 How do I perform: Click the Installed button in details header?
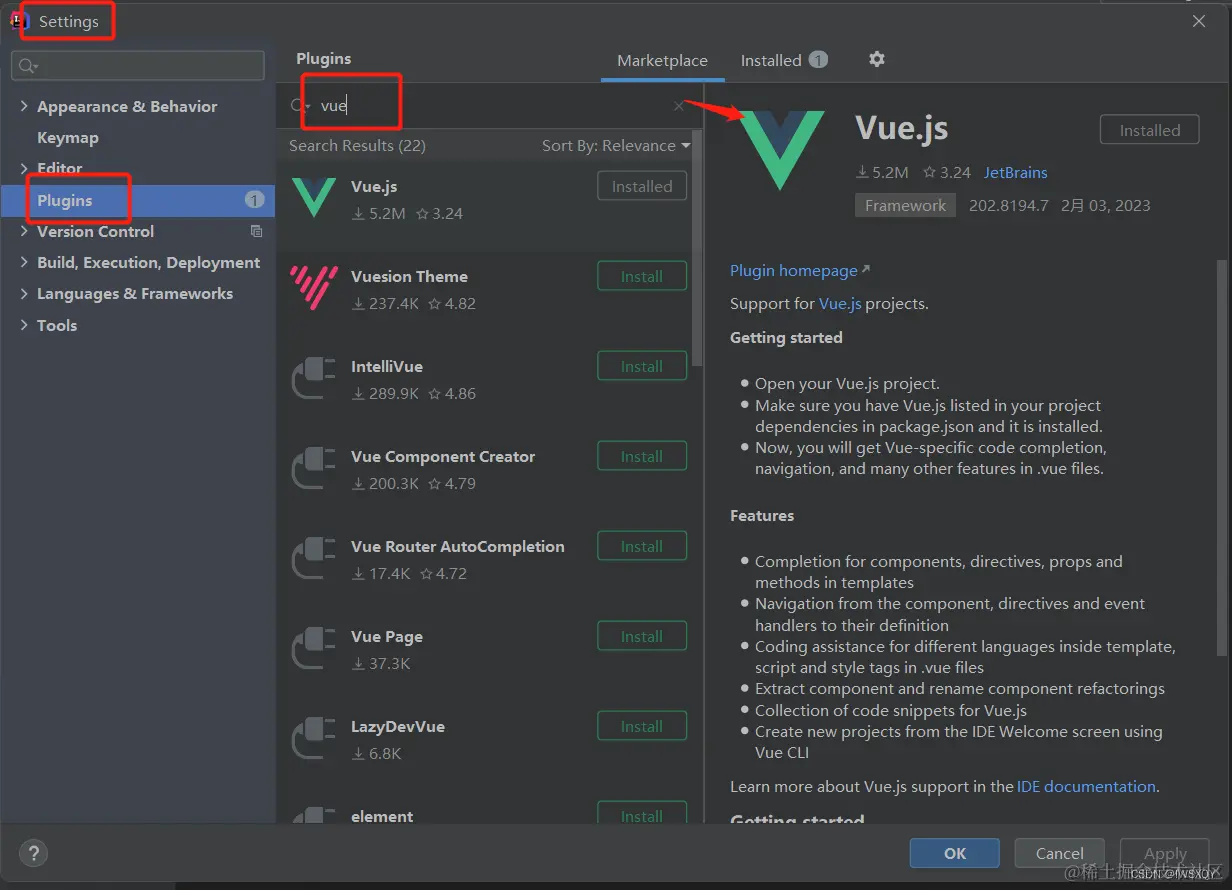pyautogui.click(x=1150, y=130)
